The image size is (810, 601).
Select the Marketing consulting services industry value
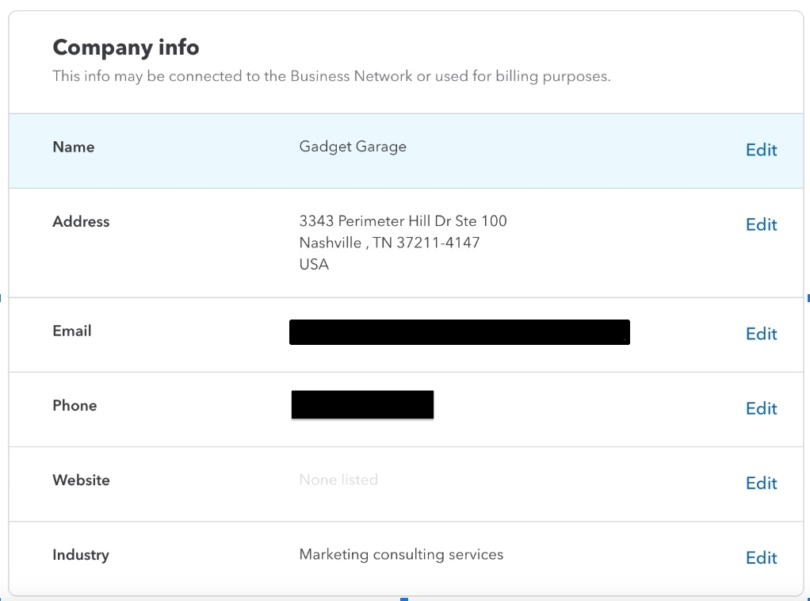coord(401,554)
